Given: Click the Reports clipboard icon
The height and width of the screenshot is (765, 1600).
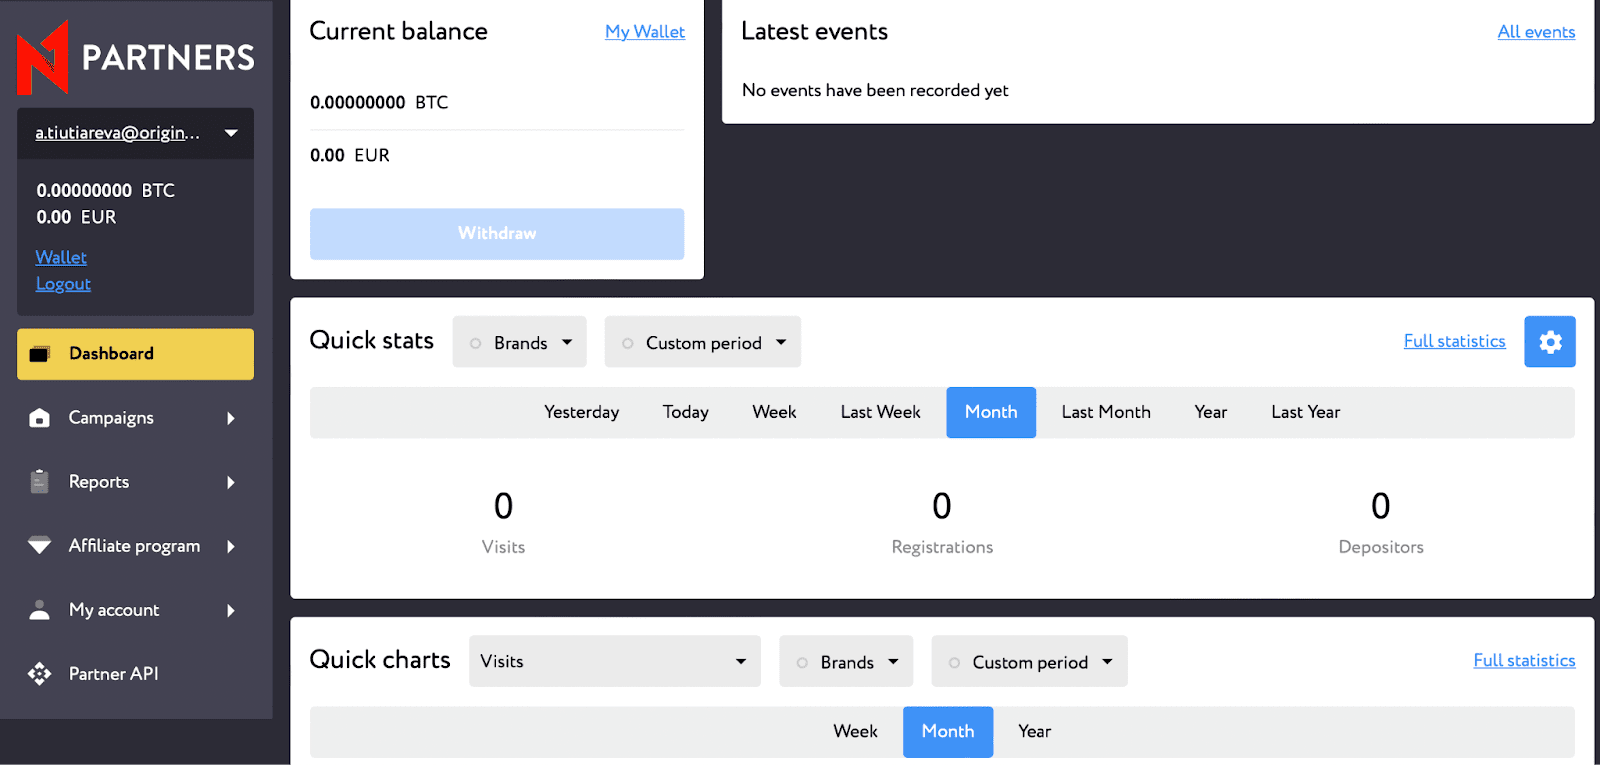Looking at the screenshot, I should click(x=40, y=482).
